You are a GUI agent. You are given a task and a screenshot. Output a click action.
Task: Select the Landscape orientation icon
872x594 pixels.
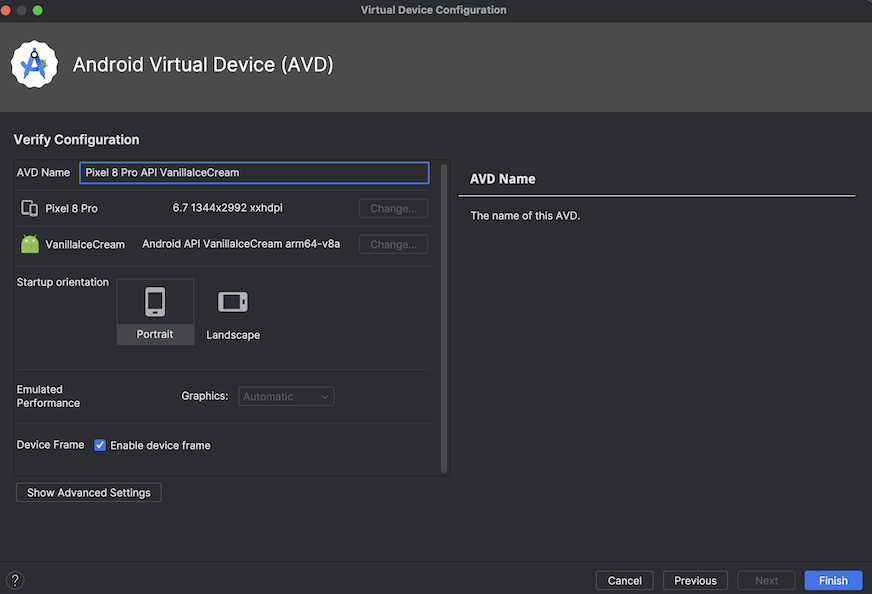(233, 302)
